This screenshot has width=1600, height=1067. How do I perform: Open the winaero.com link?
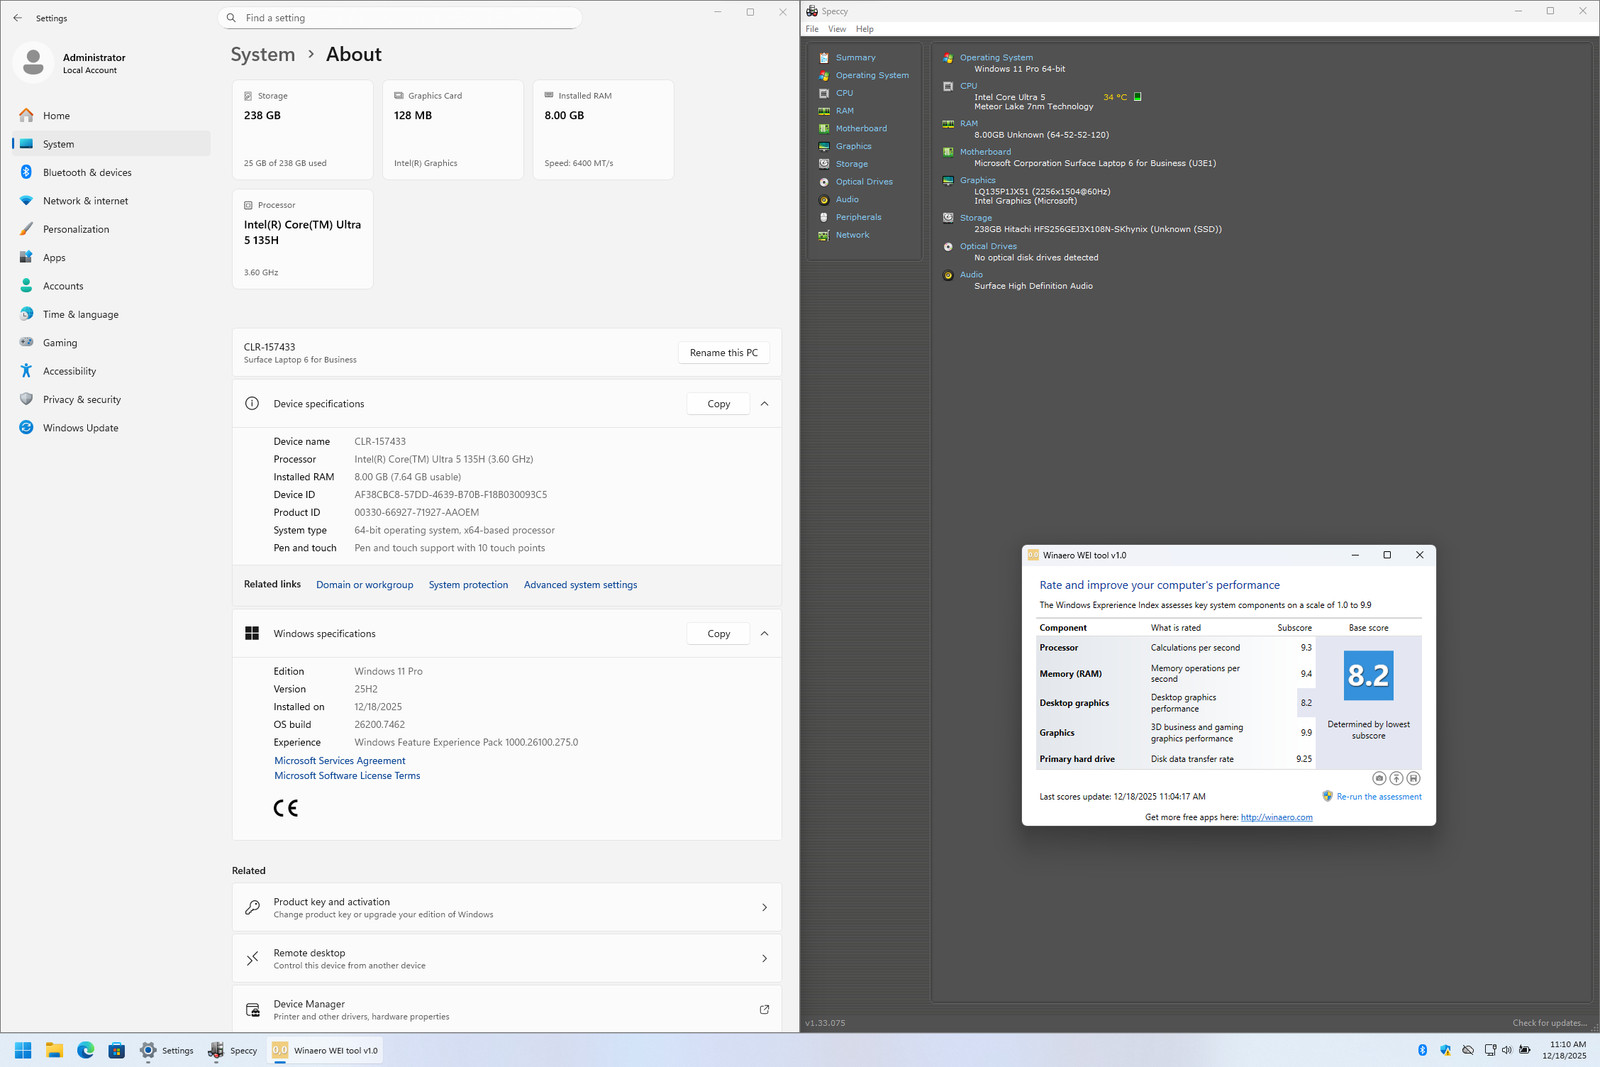point(1277,818)
